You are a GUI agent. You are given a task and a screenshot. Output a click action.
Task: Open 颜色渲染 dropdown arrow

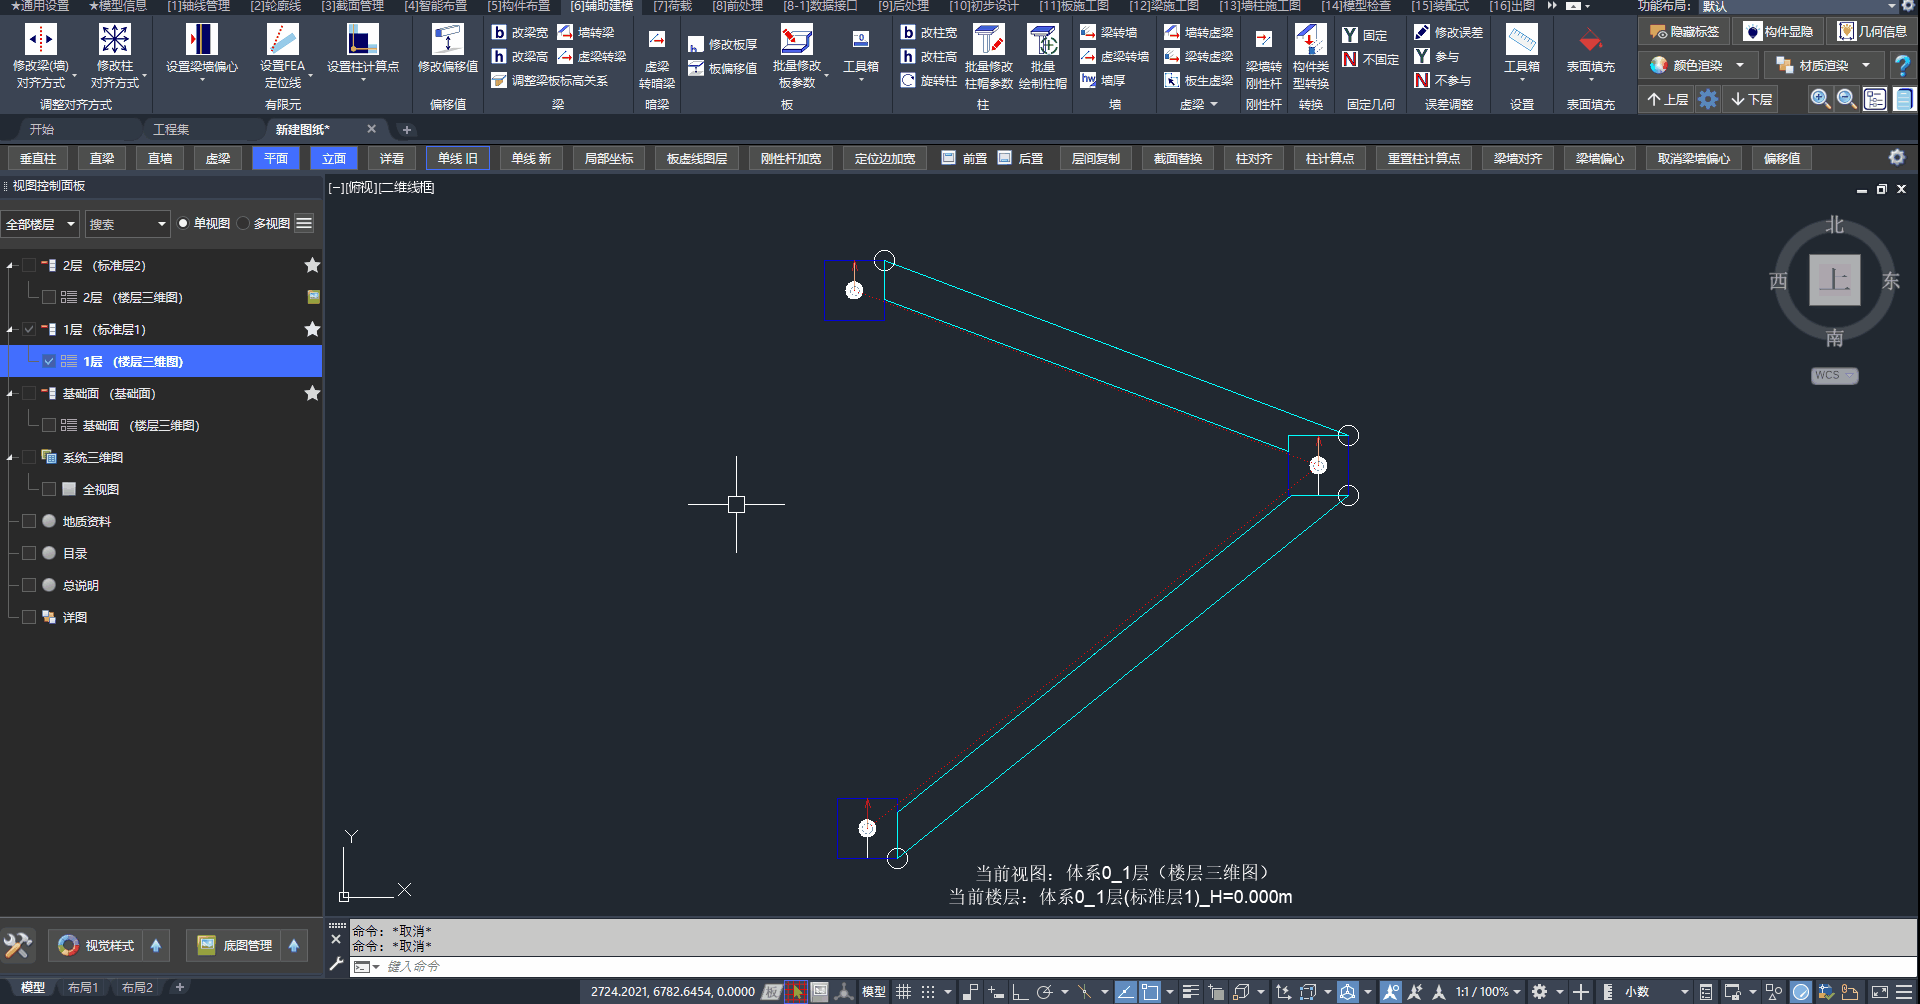[1740, 65]
